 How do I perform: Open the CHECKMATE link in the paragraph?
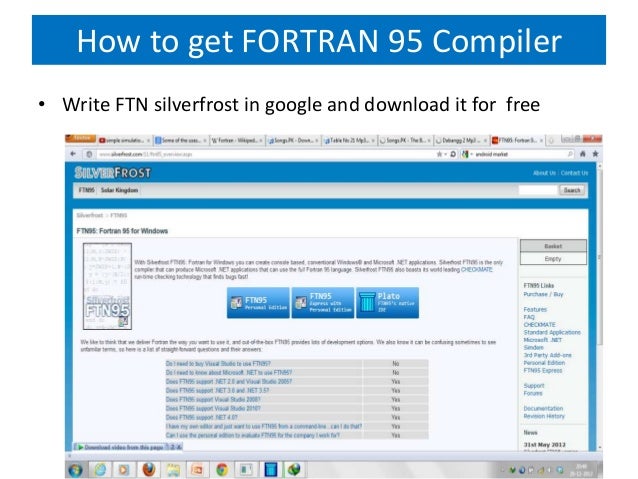[476, 269]
